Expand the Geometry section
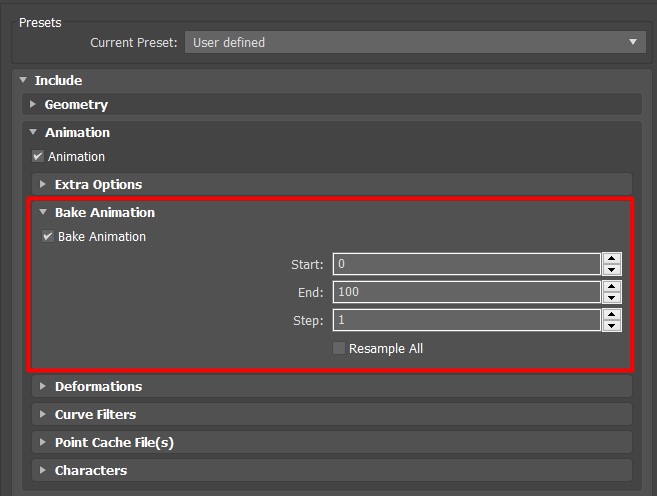 tap(33, 104)
